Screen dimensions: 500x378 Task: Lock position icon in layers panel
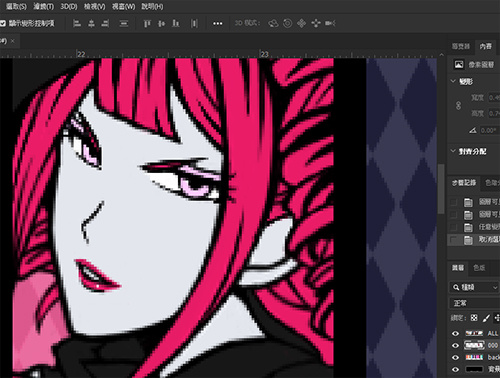coord(497,318)
